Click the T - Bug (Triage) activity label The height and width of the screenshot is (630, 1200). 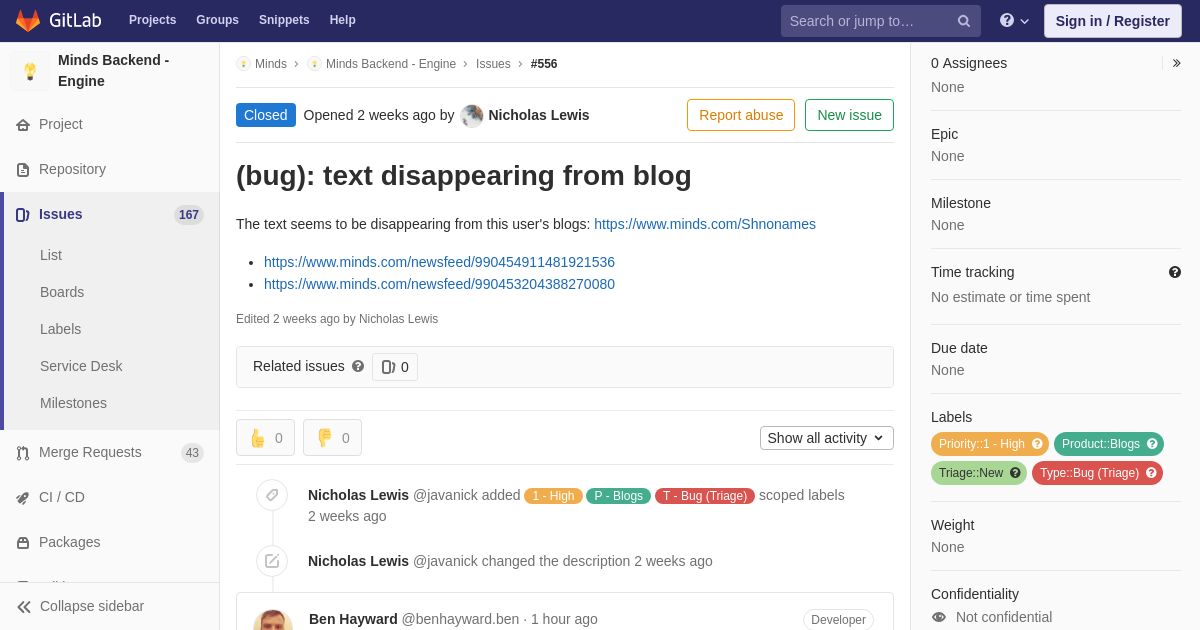click(705, 496)
